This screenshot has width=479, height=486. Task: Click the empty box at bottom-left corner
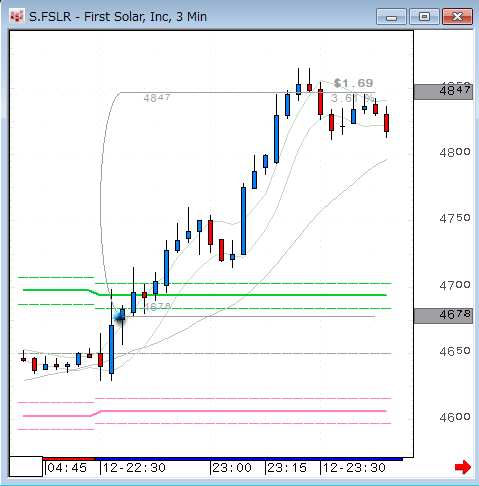tap(26, 466)
